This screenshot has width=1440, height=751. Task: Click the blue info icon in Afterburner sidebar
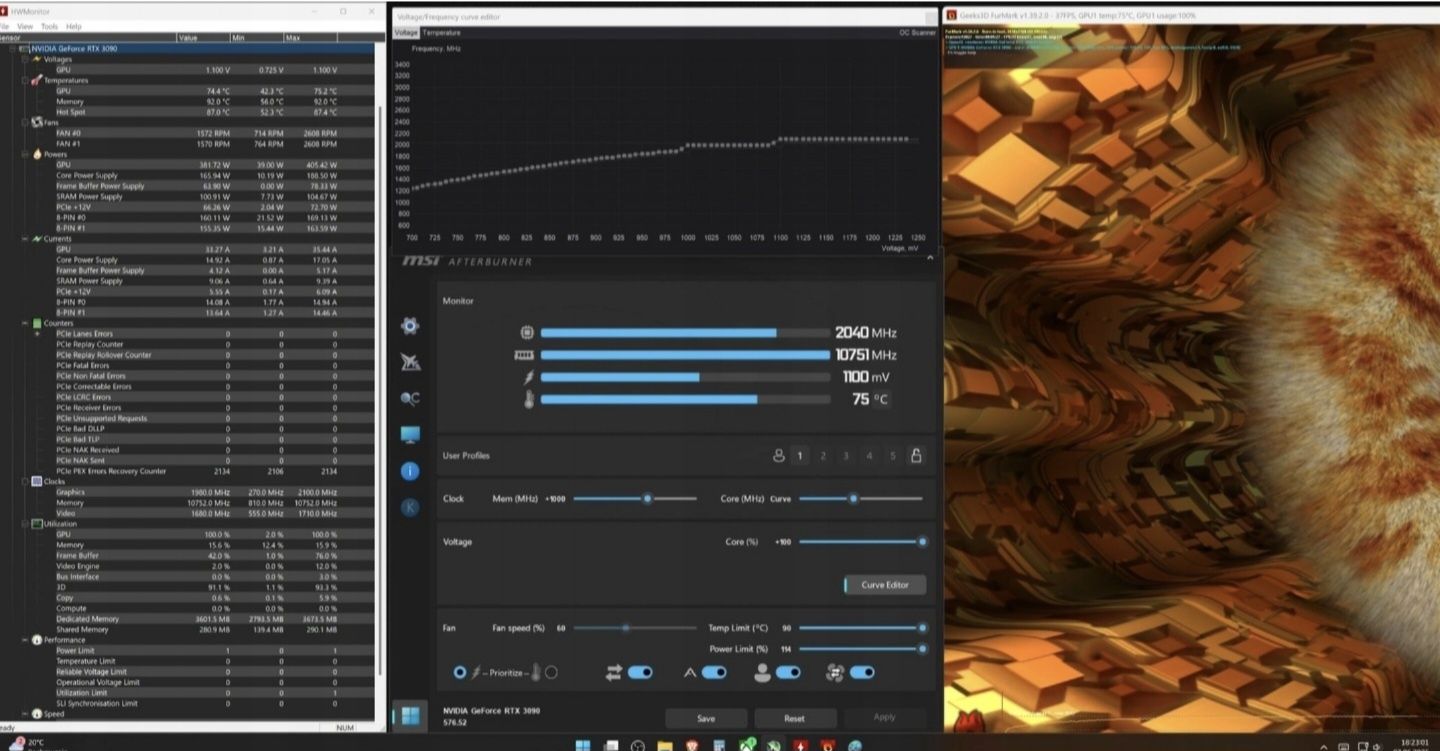coord(409,471)
